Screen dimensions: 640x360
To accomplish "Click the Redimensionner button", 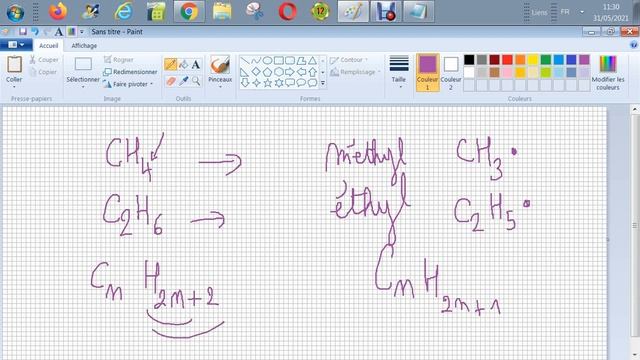I will [x=130, y=72].
